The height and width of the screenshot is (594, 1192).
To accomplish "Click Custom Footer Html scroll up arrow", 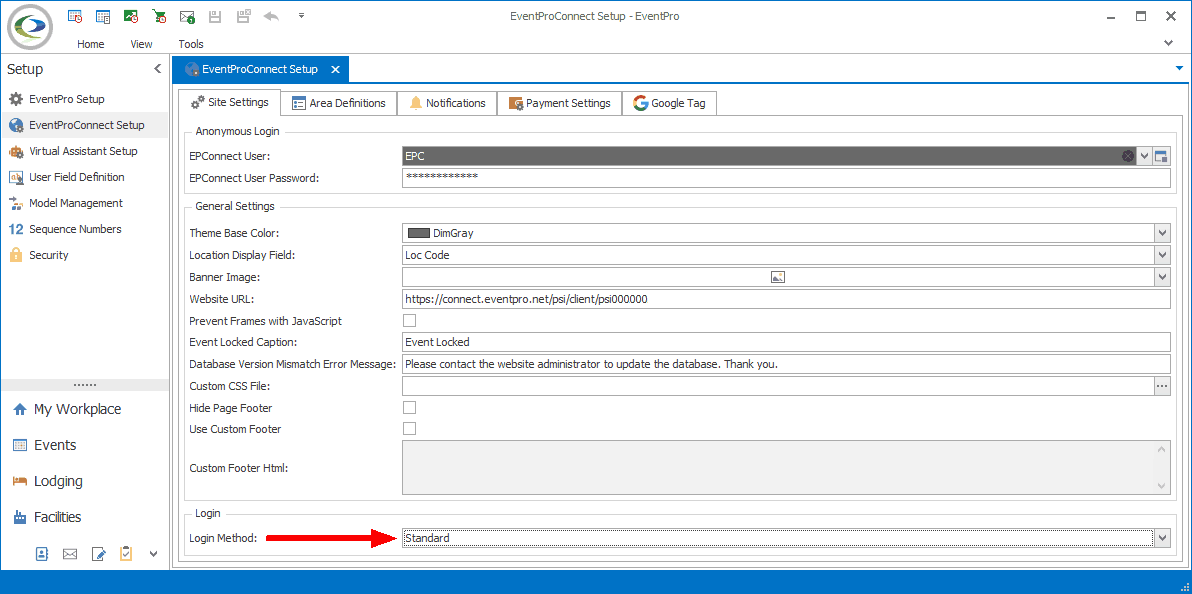I will [x=1162, y=449].
